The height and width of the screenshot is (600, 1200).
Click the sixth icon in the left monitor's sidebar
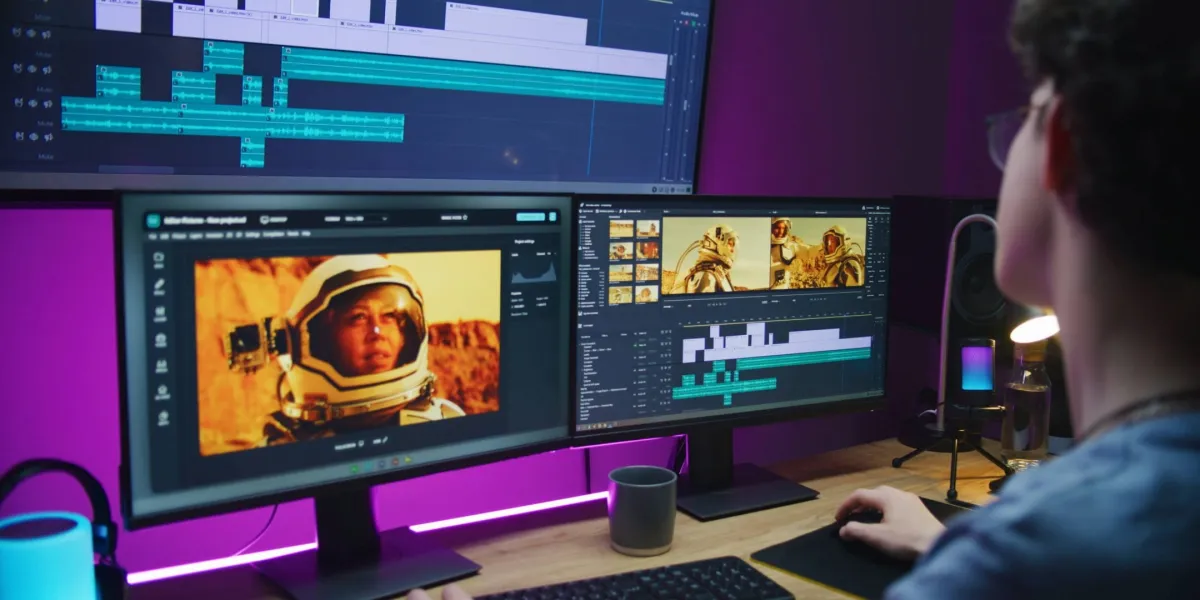coord(162,391)
